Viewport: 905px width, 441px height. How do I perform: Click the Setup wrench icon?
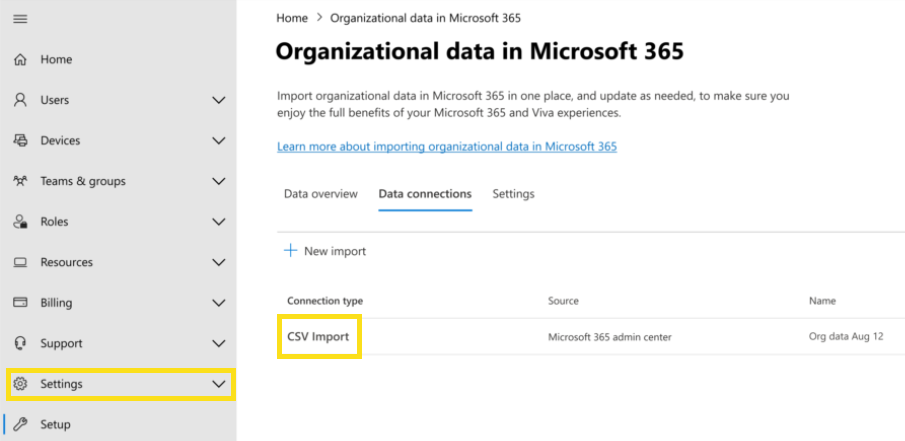tap(20, 424)
